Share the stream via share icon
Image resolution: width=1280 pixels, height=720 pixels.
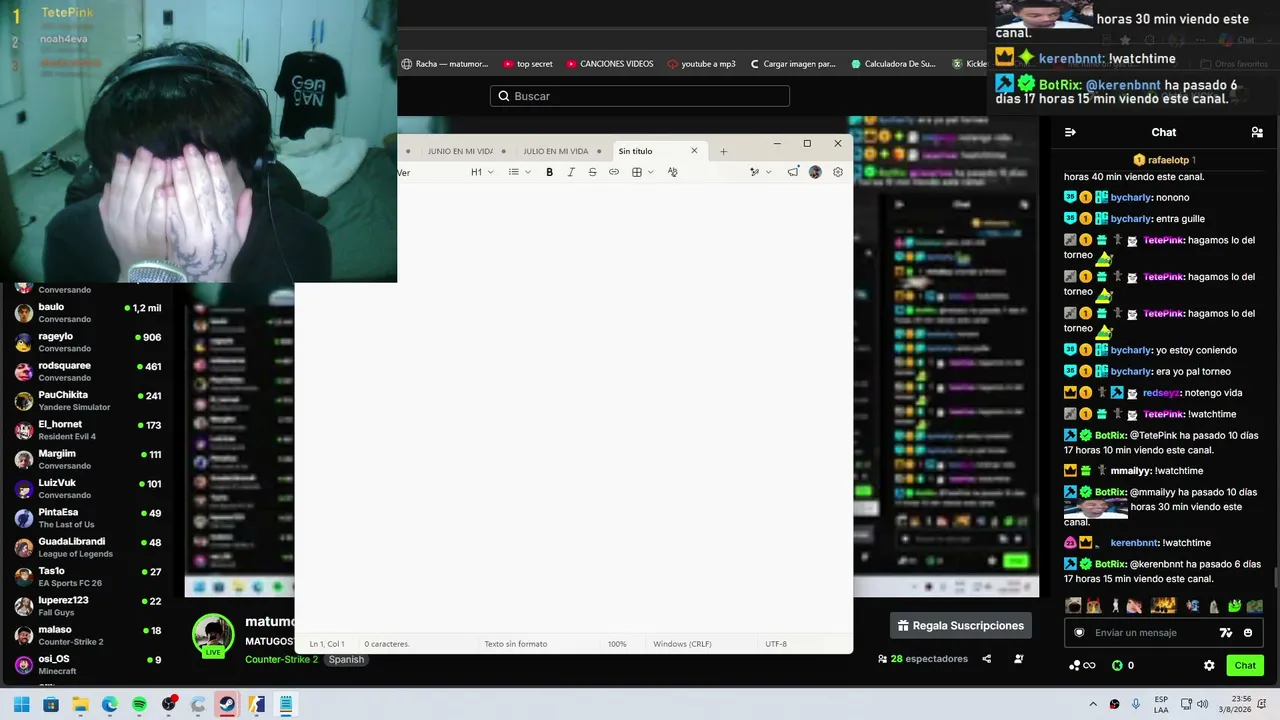[987, 659]
